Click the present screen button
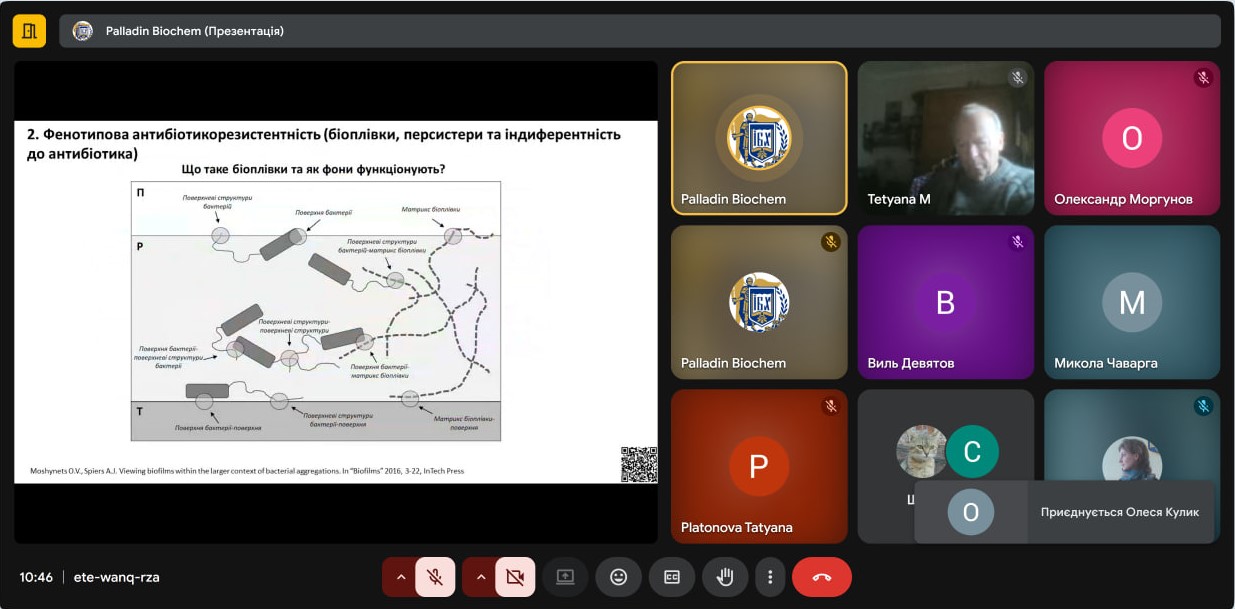This screenshot has height=609, width=1235. click(565, 577)
